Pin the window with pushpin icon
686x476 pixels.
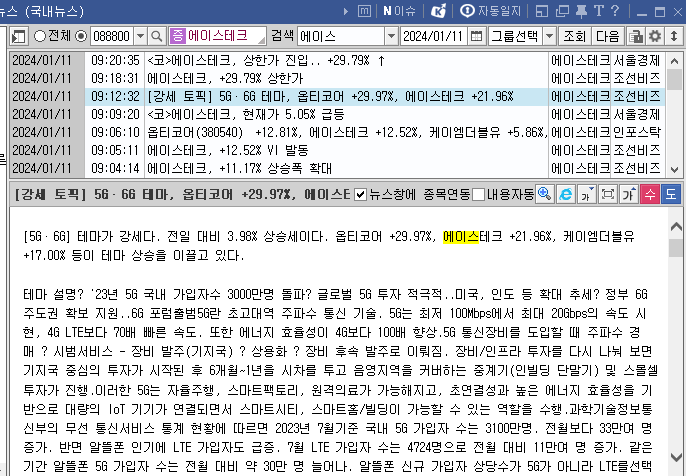(581, 11)
